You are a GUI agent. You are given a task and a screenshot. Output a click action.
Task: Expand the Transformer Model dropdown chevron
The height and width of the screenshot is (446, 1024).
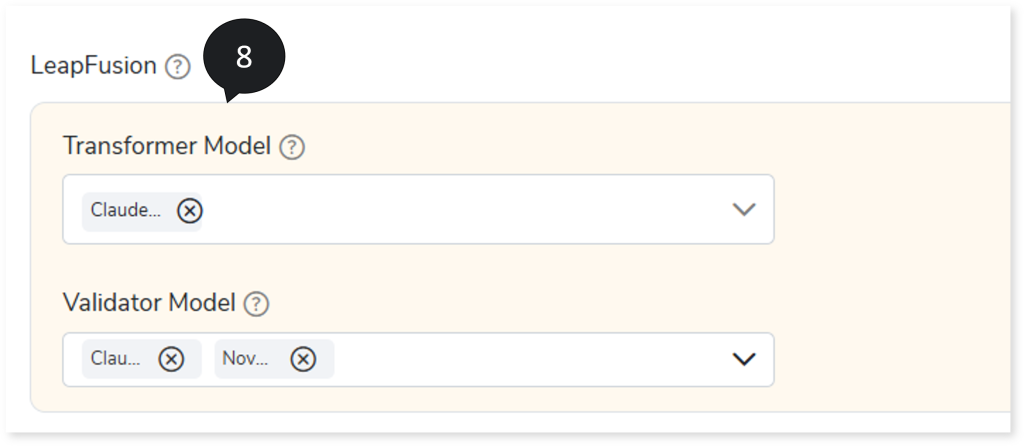point(743,209)
